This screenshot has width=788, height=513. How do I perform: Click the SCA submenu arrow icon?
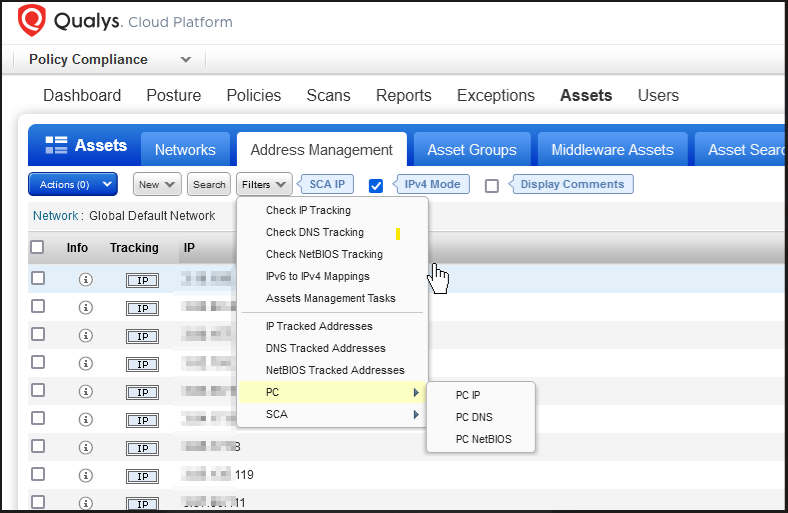416,414
